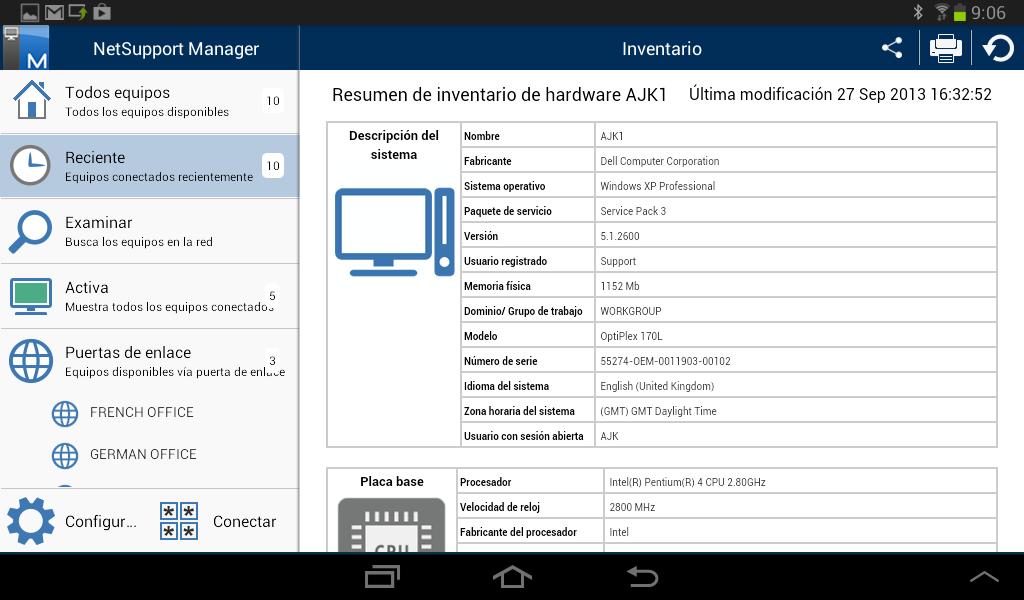
Task: Select the 'AJK1' Nombre value
Action: point(612,136)
